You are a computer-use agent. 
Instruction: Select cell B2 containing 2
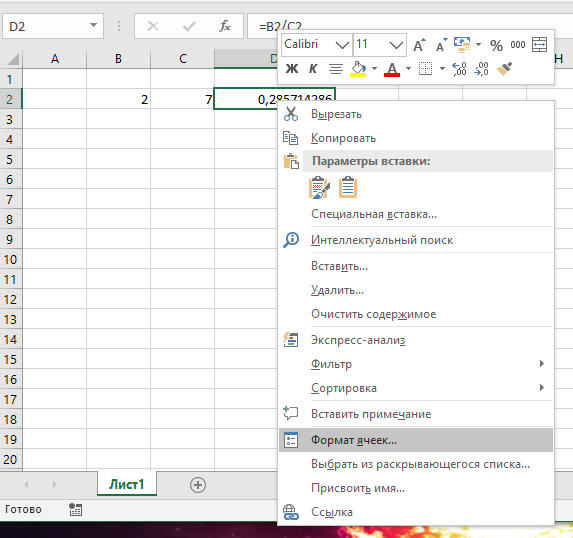point(118,99)
